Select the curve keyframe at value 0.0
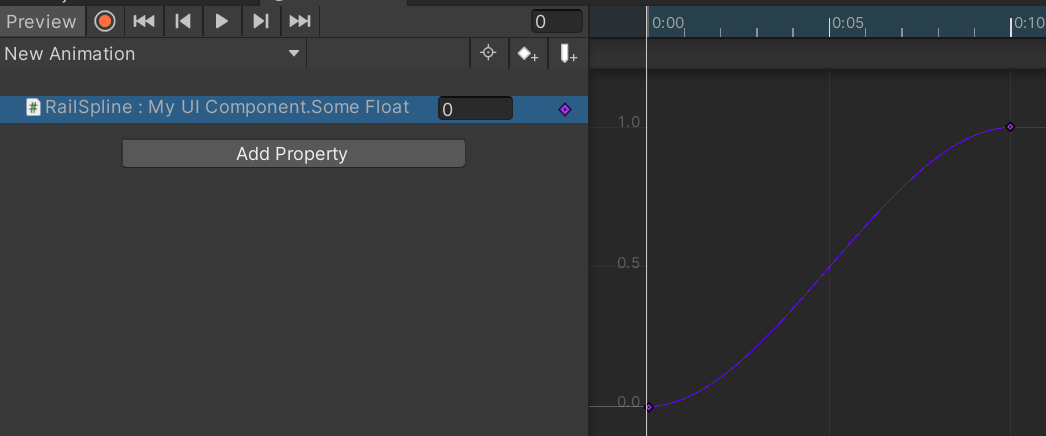The image size is (1046, 436). 649,407
